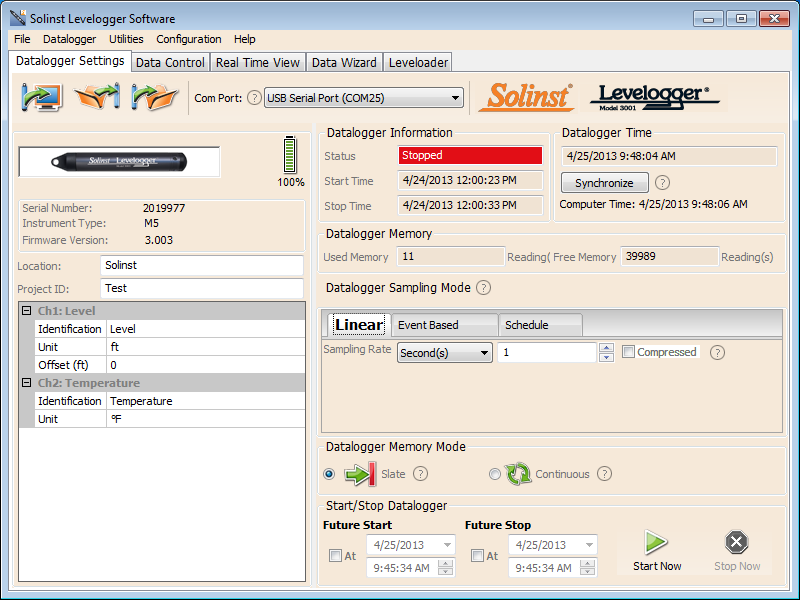Click the Start Now label
800x614 pixels.
pyautogui.click(x=657, y=566)
